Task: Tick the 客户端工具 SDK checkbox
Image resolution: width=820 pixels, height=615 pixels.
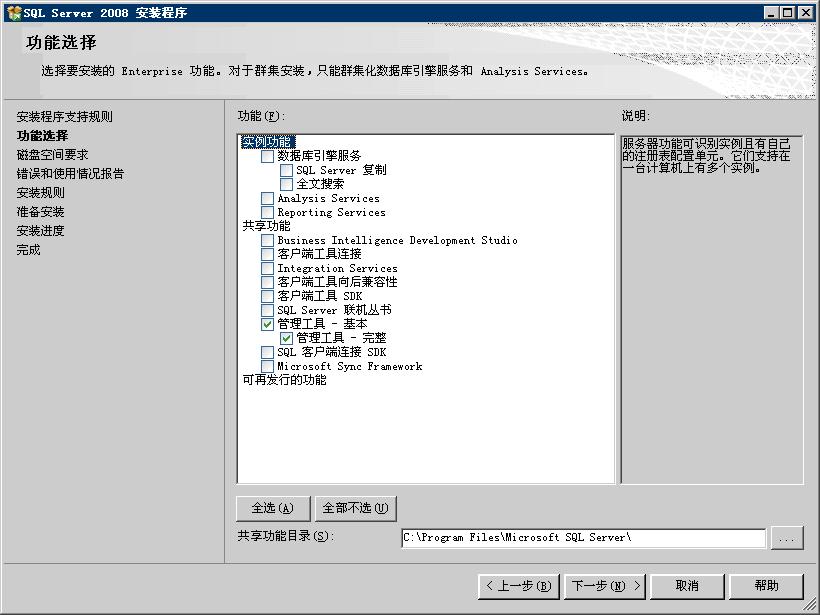Action: tap(267, 296)
